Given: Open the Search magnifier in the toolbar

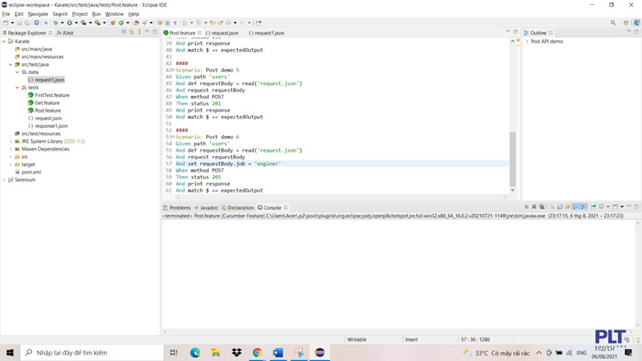Looking at the screenshot, I should point(613,23).
